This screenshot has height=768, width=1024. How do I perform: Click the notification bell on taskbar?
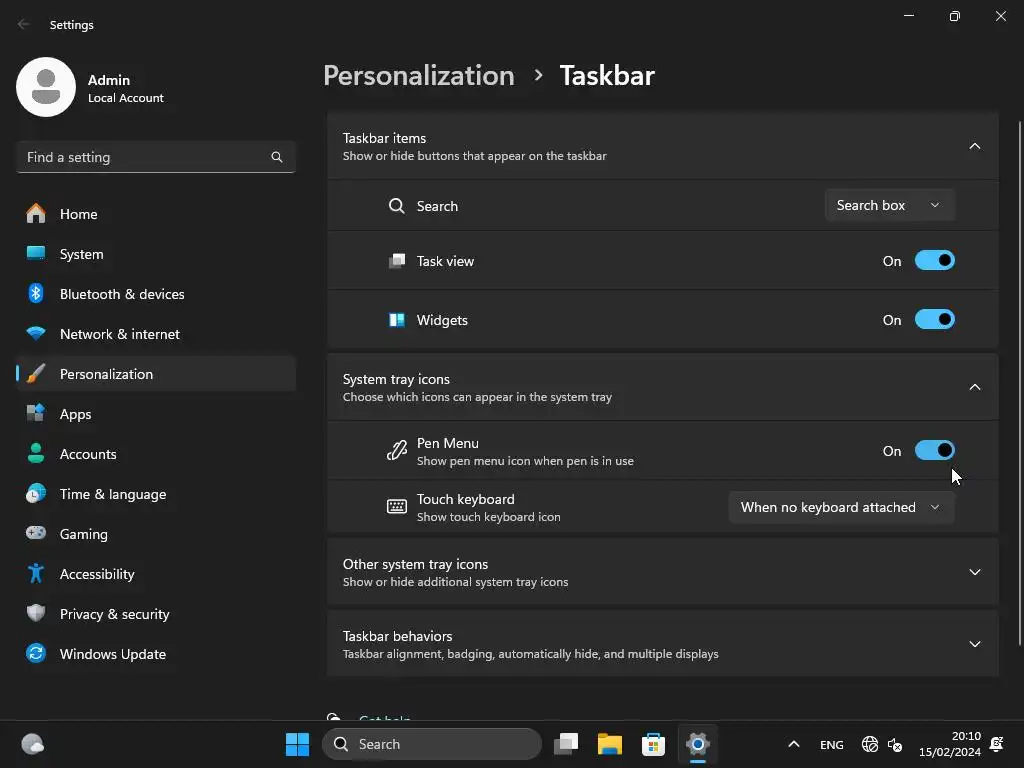997,744
